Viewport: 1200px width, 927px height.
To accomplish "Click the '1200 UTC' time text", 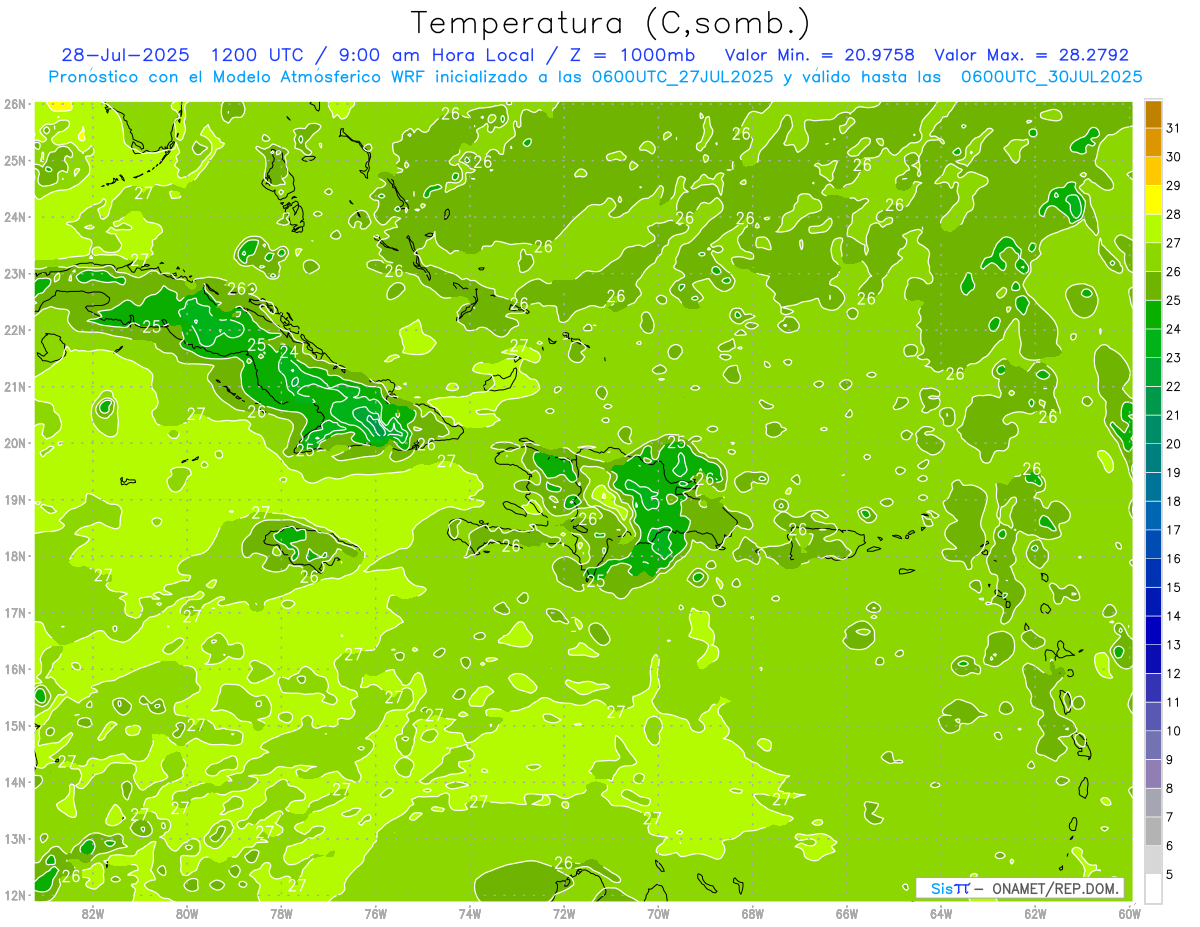I will tap(260, 55).
